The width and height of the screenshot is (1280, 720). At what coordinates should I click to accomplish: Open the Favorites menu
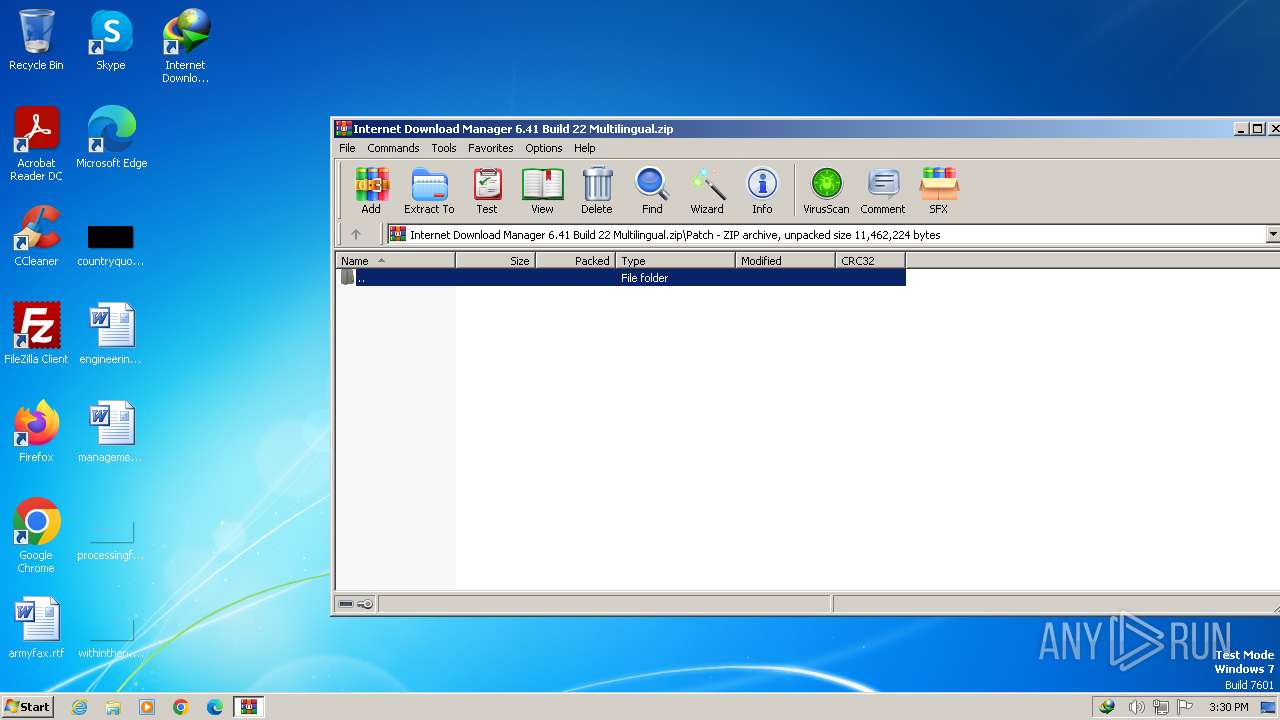pyautogui.click(x=491, y=148)
